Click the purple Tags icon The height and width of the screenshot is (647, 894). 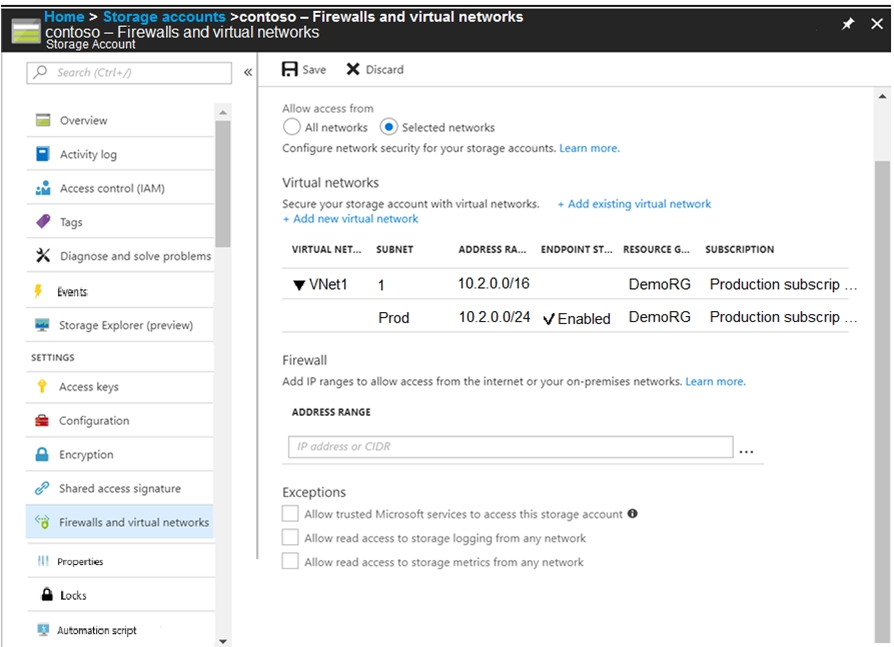coord(43,221)
